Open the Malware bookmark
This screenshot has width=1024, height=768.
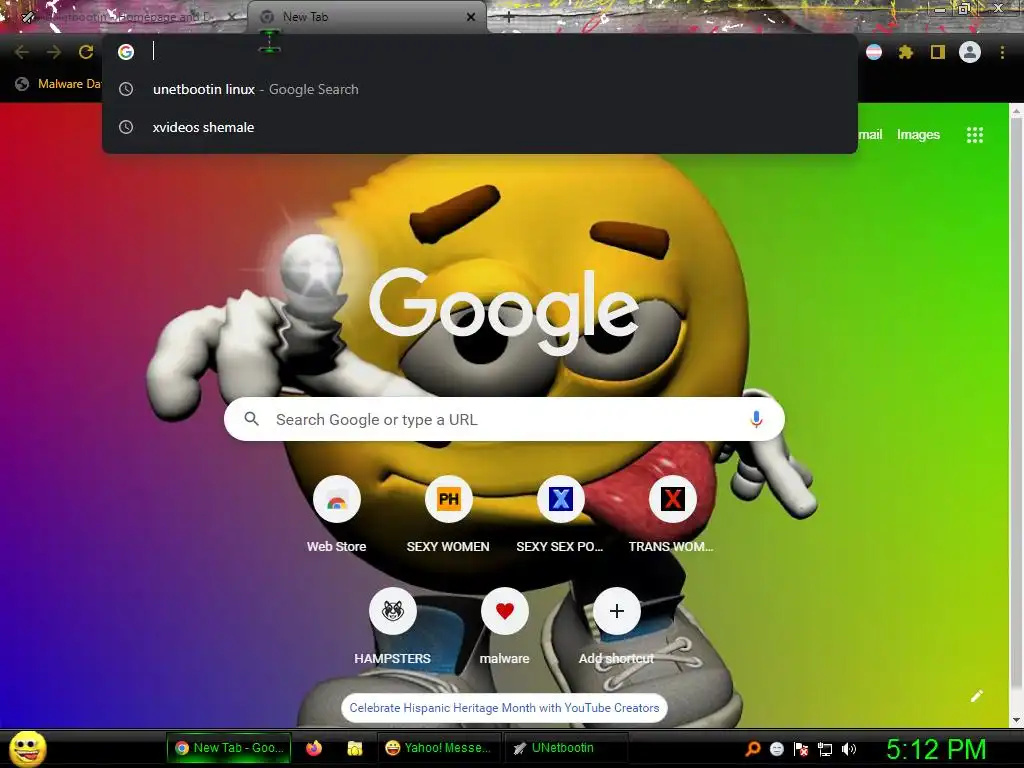coord(59,84)
